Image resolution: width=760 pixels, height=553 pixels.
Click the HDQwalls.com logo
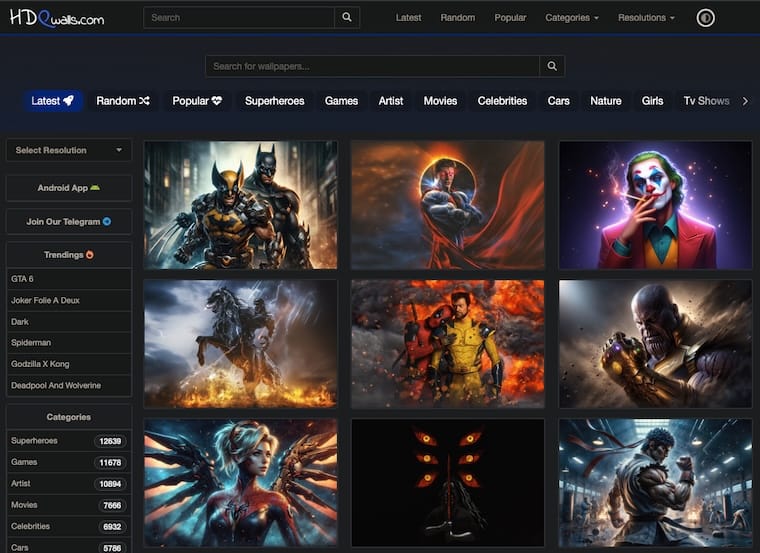point(57,18)
